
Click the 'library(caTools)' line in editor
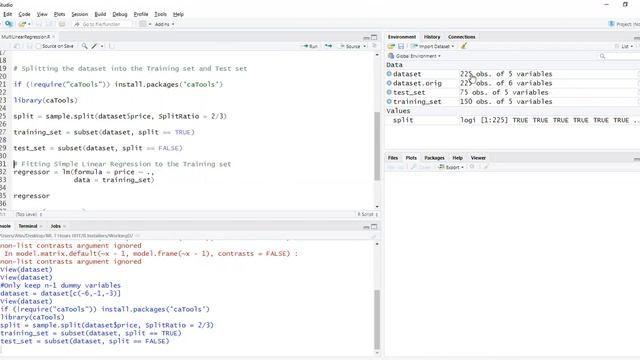(45, 100)
